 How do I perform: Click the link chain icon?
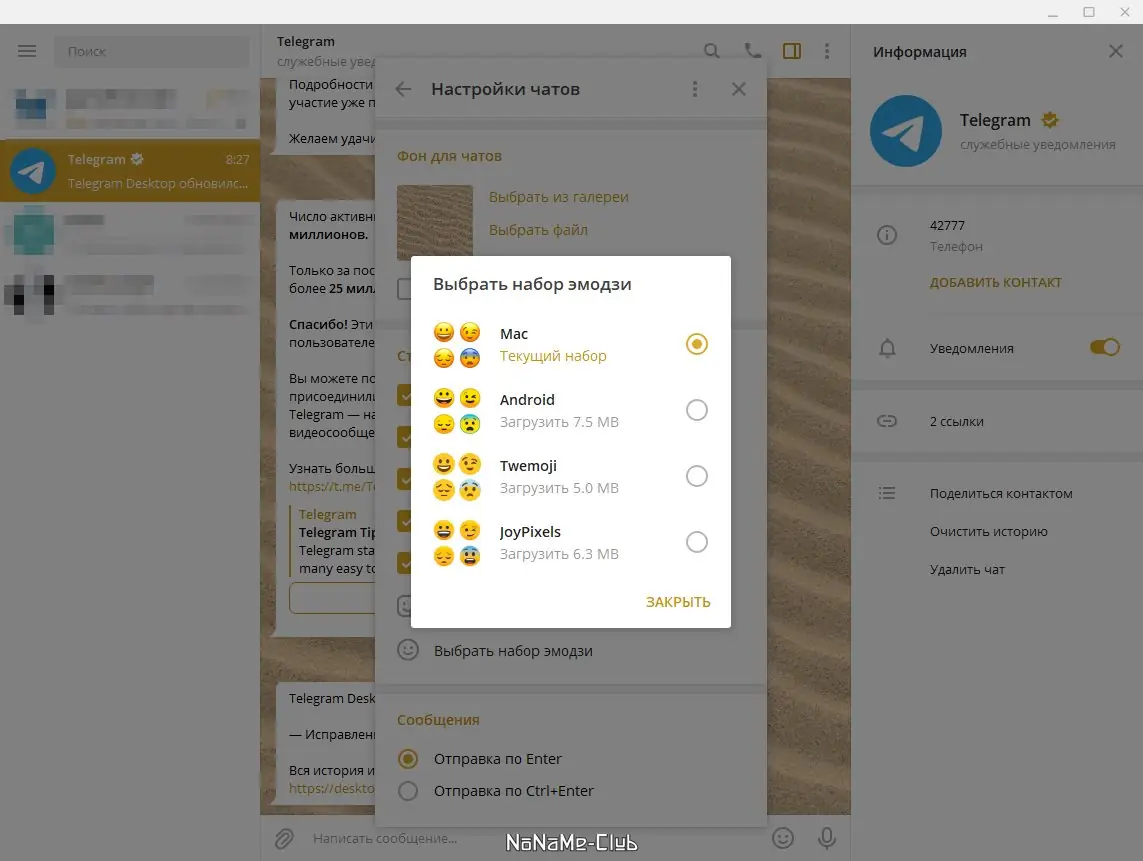click(x=887, y=421)
